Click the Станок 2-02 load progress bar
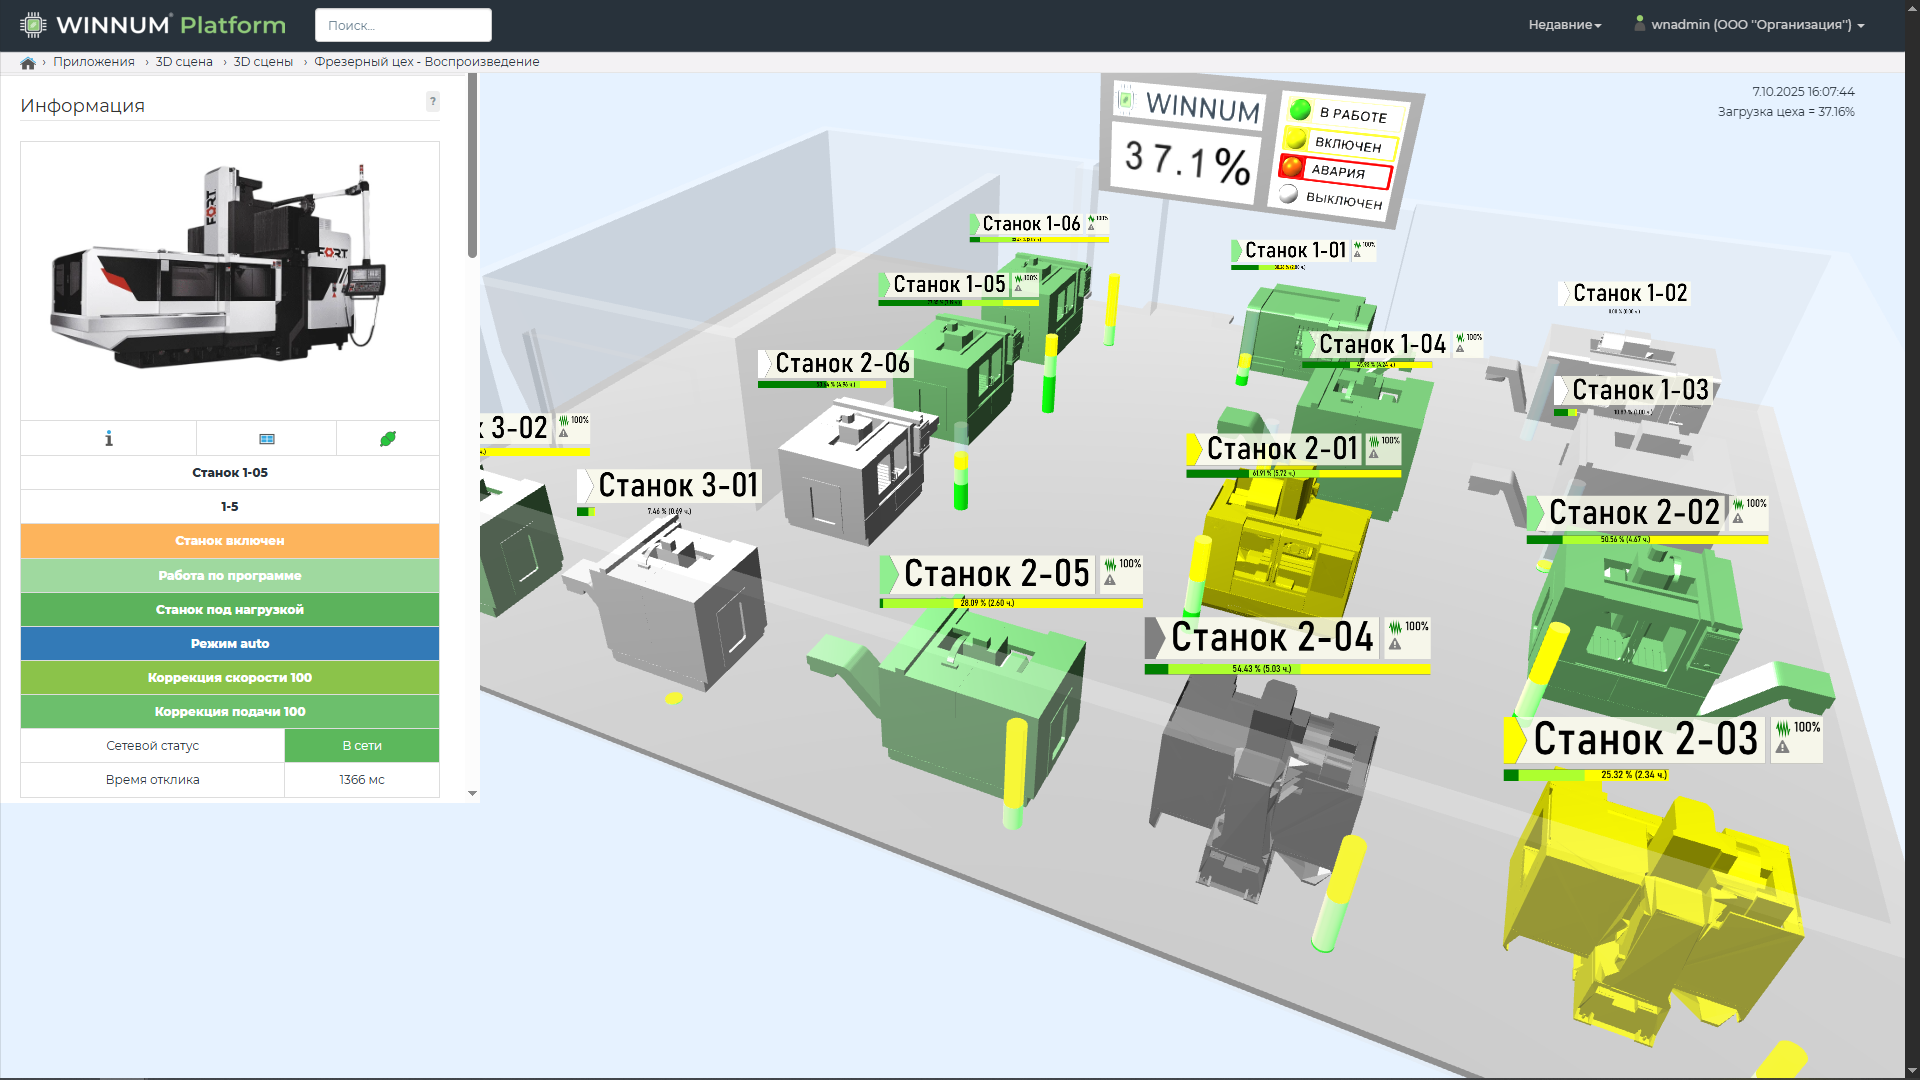The height and width of the screenshot is (1080, 1920). pyautogui.click(x=1646, y=540)
